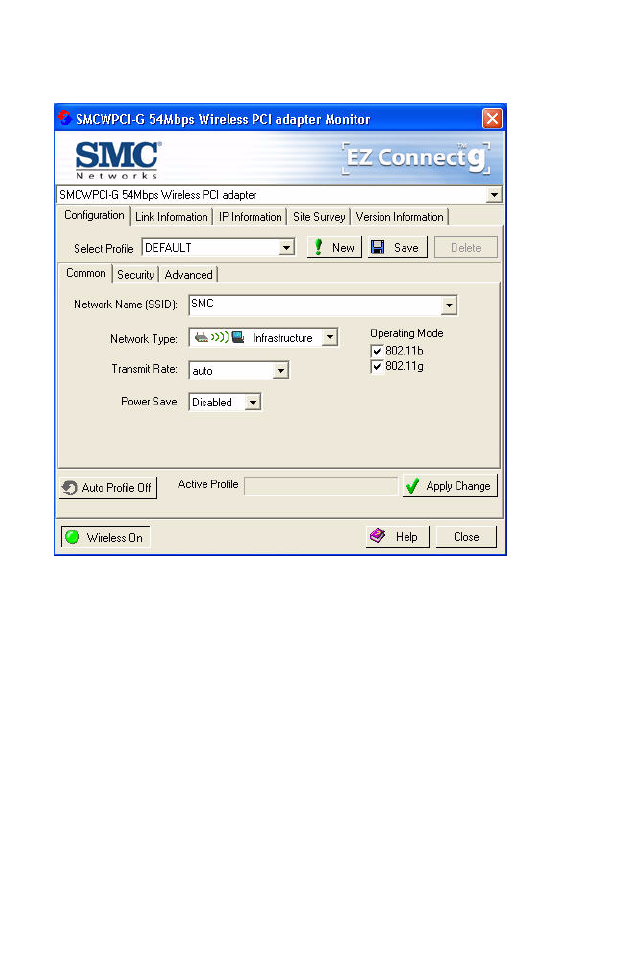Open the IP Information tab
This screenshot has width=630, height=972.
pyautogui.click(x=250, y=217)
